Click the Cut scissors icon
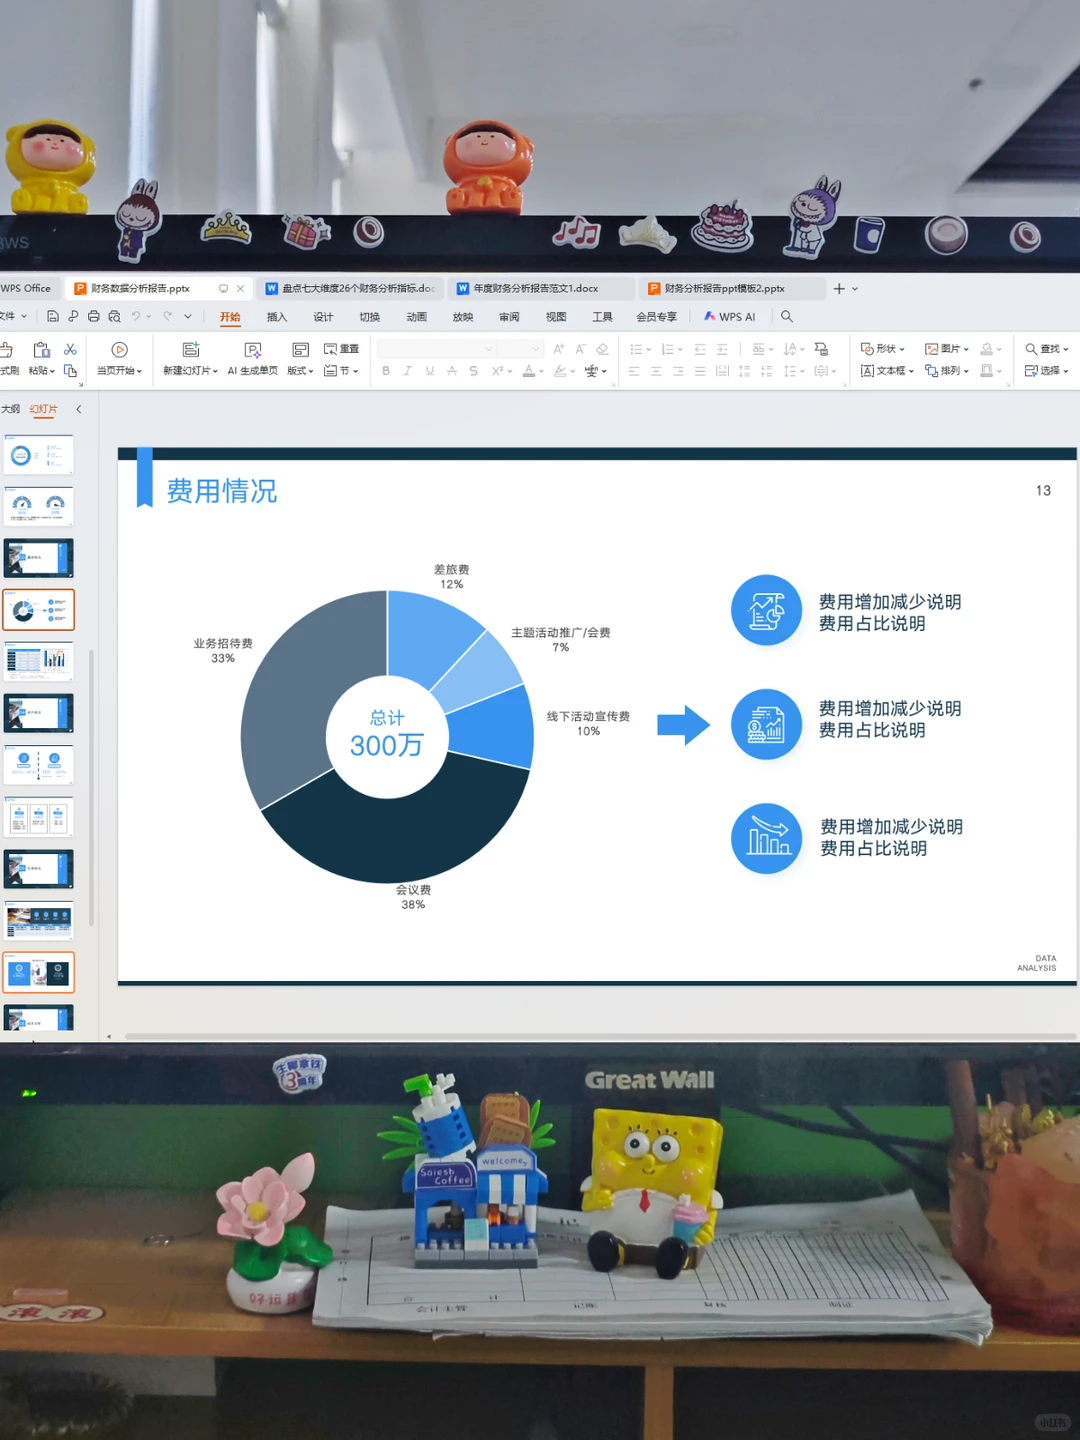 pyautogui.click(x=70, y=349)
